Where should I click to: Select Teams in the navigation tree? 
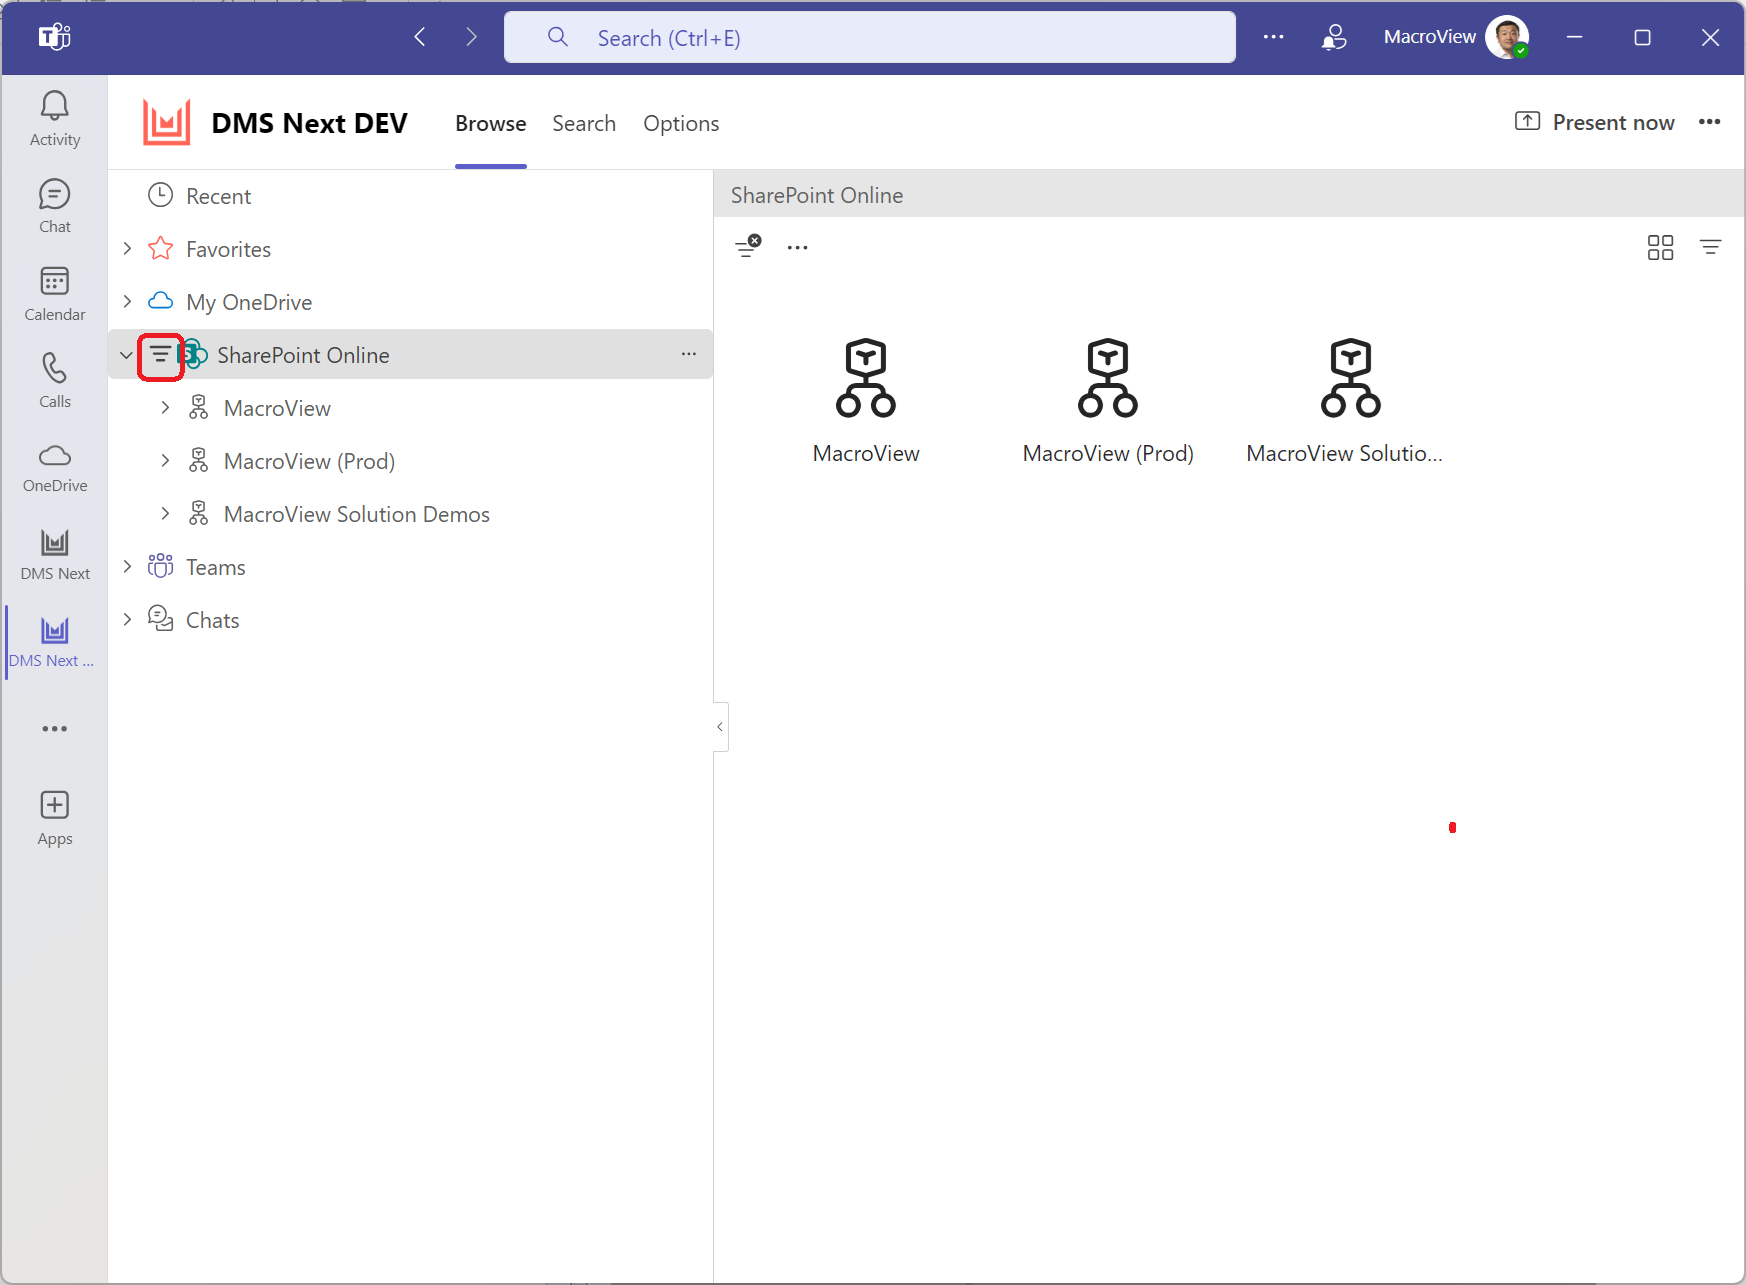(x=215, y=567)
